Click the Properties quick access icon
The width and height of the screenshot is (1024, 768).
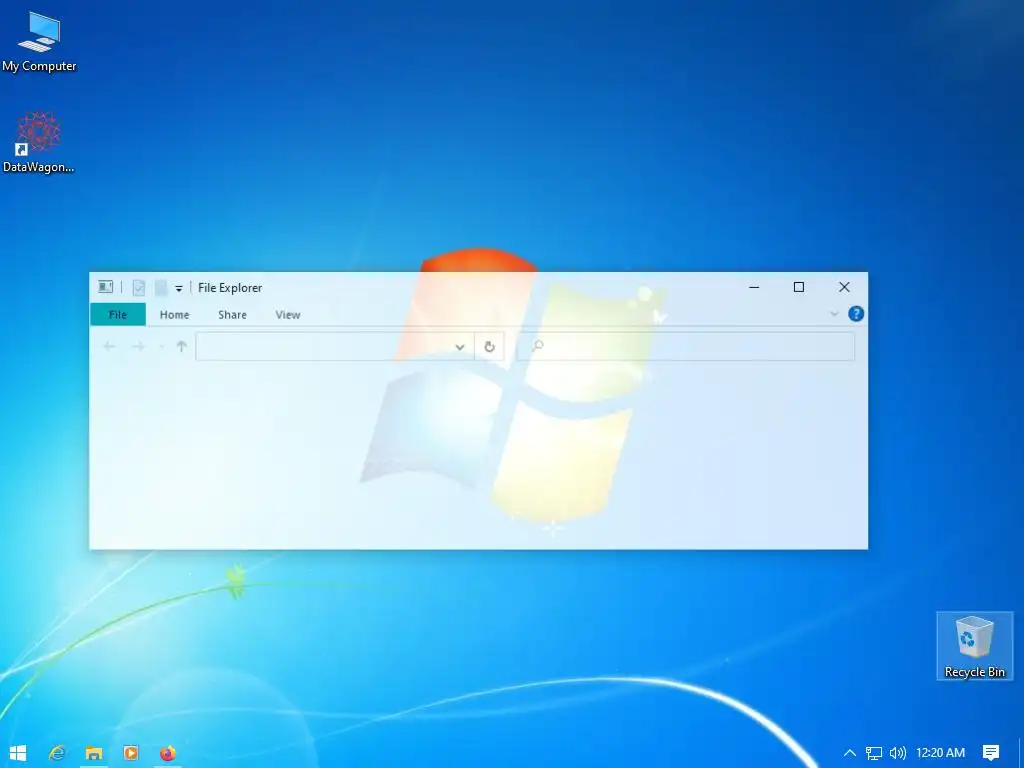[138, 287]
